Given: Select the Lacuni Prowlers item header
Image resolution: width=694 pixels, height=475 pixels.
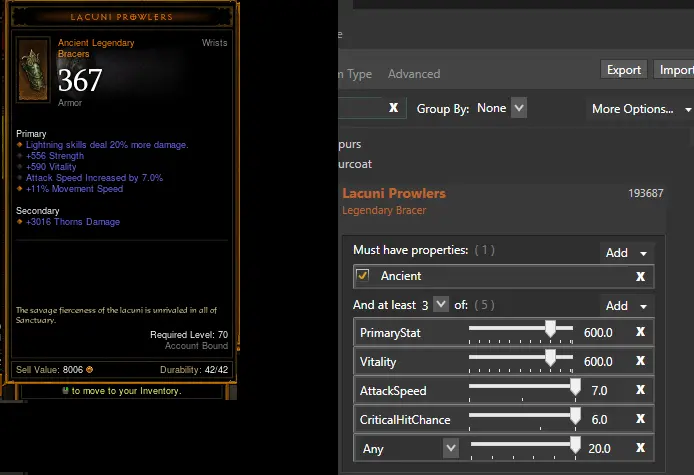Looking at the screenshot, I should 394,193.
